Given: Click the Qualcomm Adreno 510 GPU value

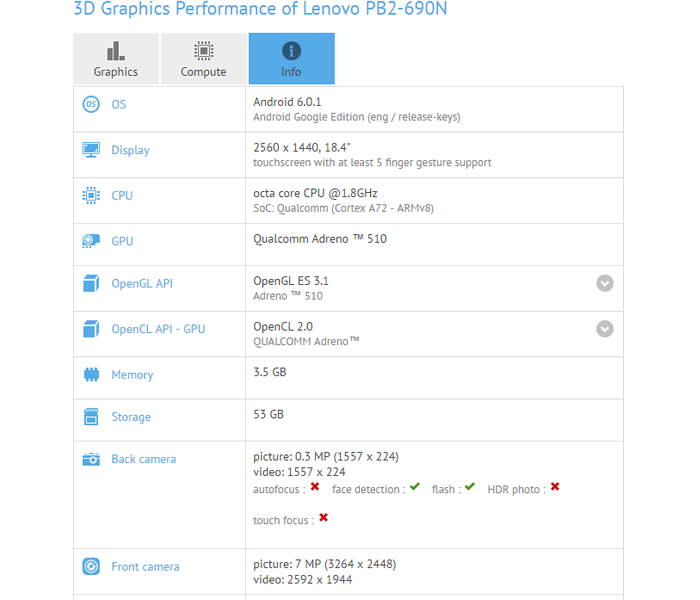Looking at the screenshot, I should click(320, 239).
